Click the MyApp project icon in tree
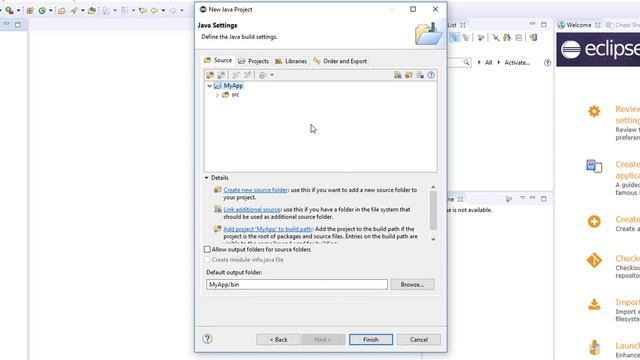The width and height of the screenshot is (640, 360). click(x=218, y=86)
